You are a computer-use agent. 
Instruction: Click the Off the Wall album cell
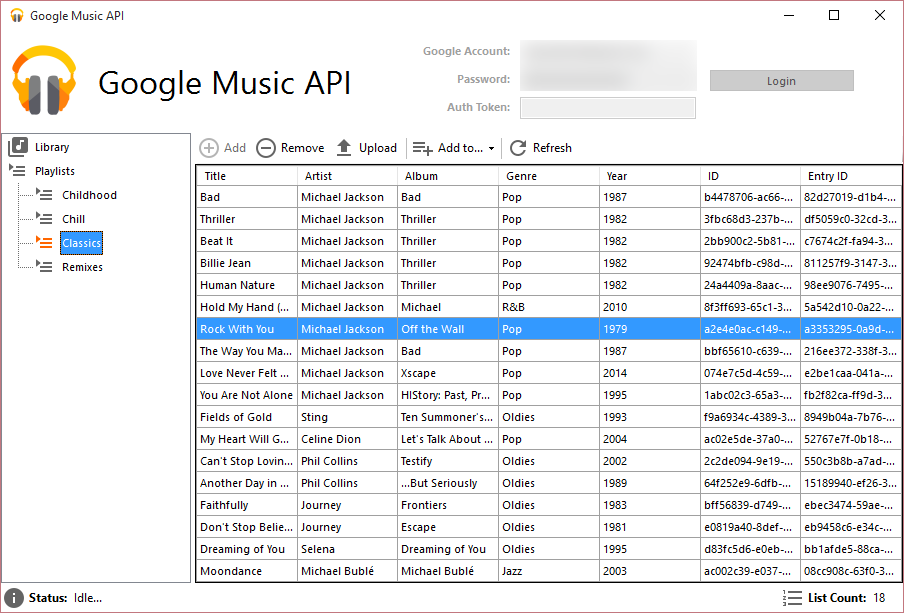click(448, 329)
